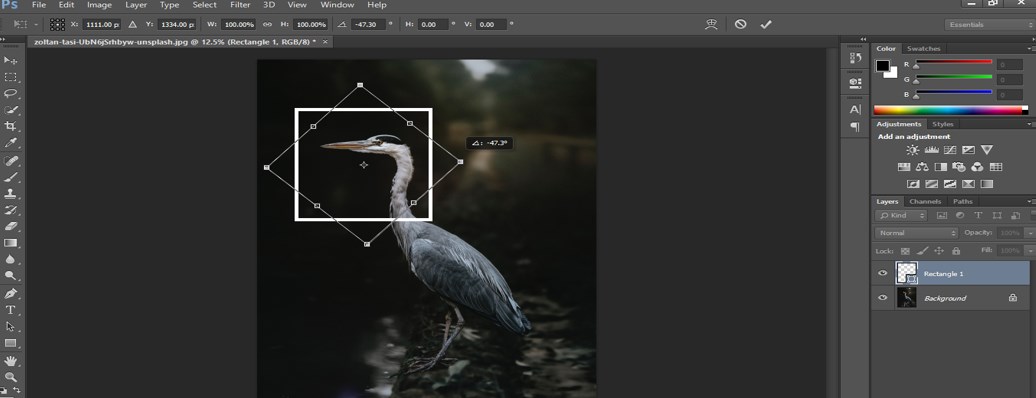This screenshot has height=398, width=1036.
Task: Add a Photo Filter adjustment
Action: 959,167
